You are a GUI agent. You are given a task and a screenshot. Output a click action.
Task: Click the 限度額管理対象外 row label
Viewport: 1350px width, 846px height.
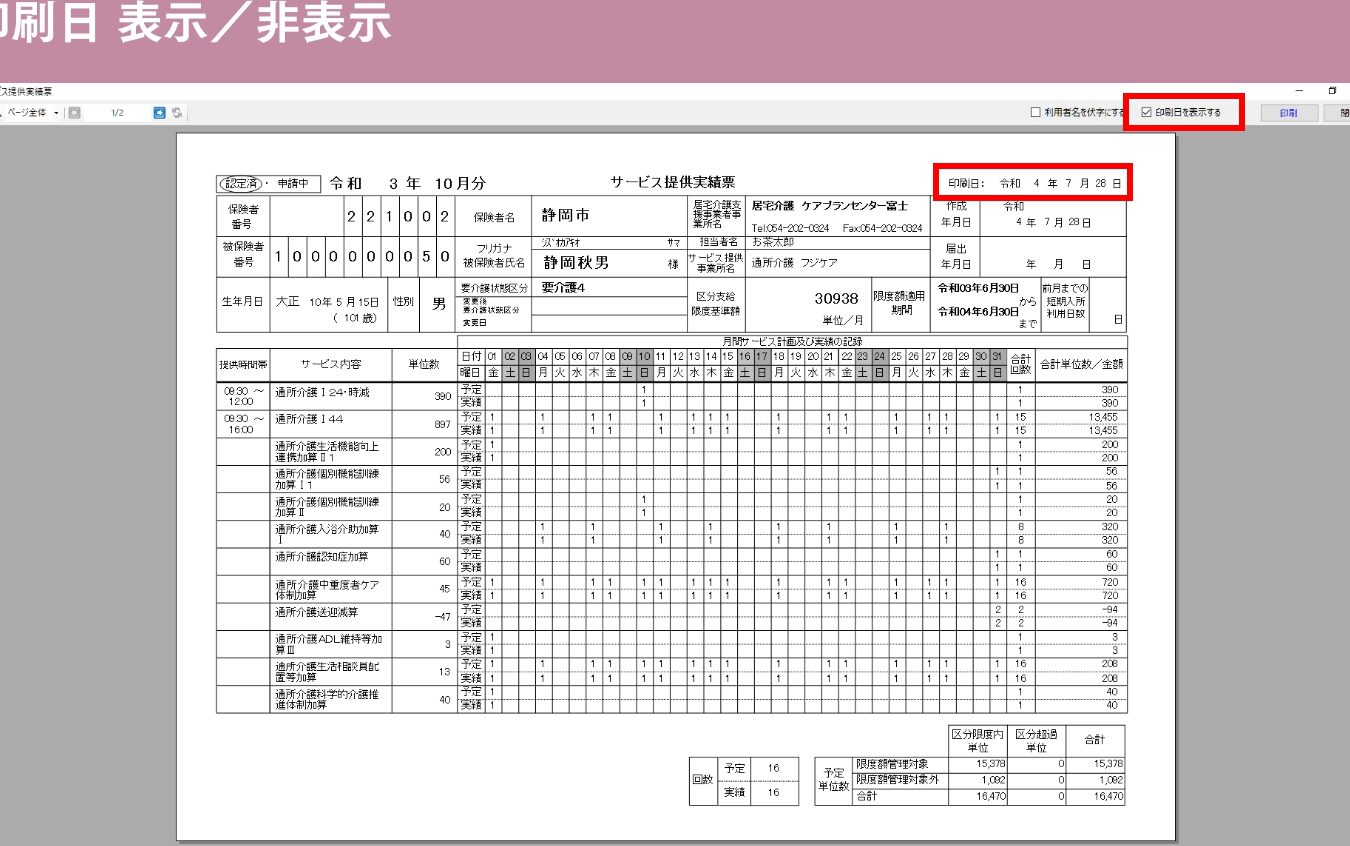click(x=897, y=780)
